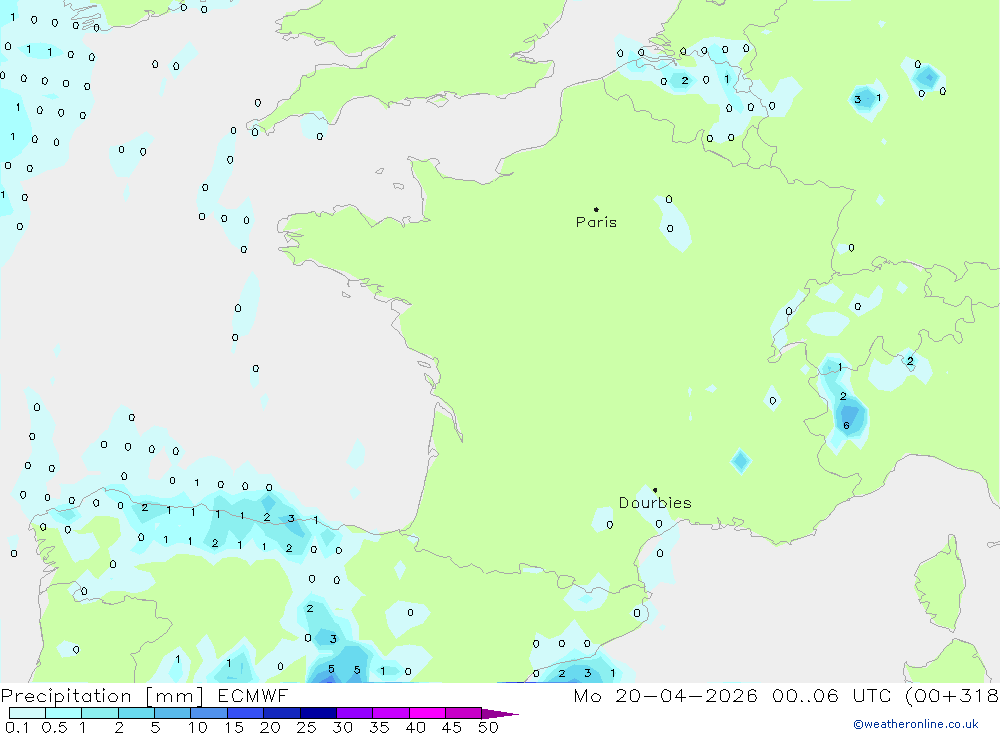Image resolution: width=1000 pixels, height=733 pixels.
Task: Click the black dot marking Dourbies
Action: (655, 490)
